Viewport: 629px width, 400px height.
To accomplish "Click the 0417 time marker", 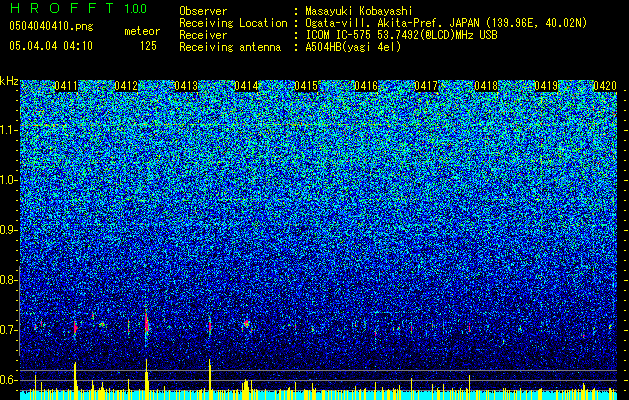I will click(x=426, y=86).
